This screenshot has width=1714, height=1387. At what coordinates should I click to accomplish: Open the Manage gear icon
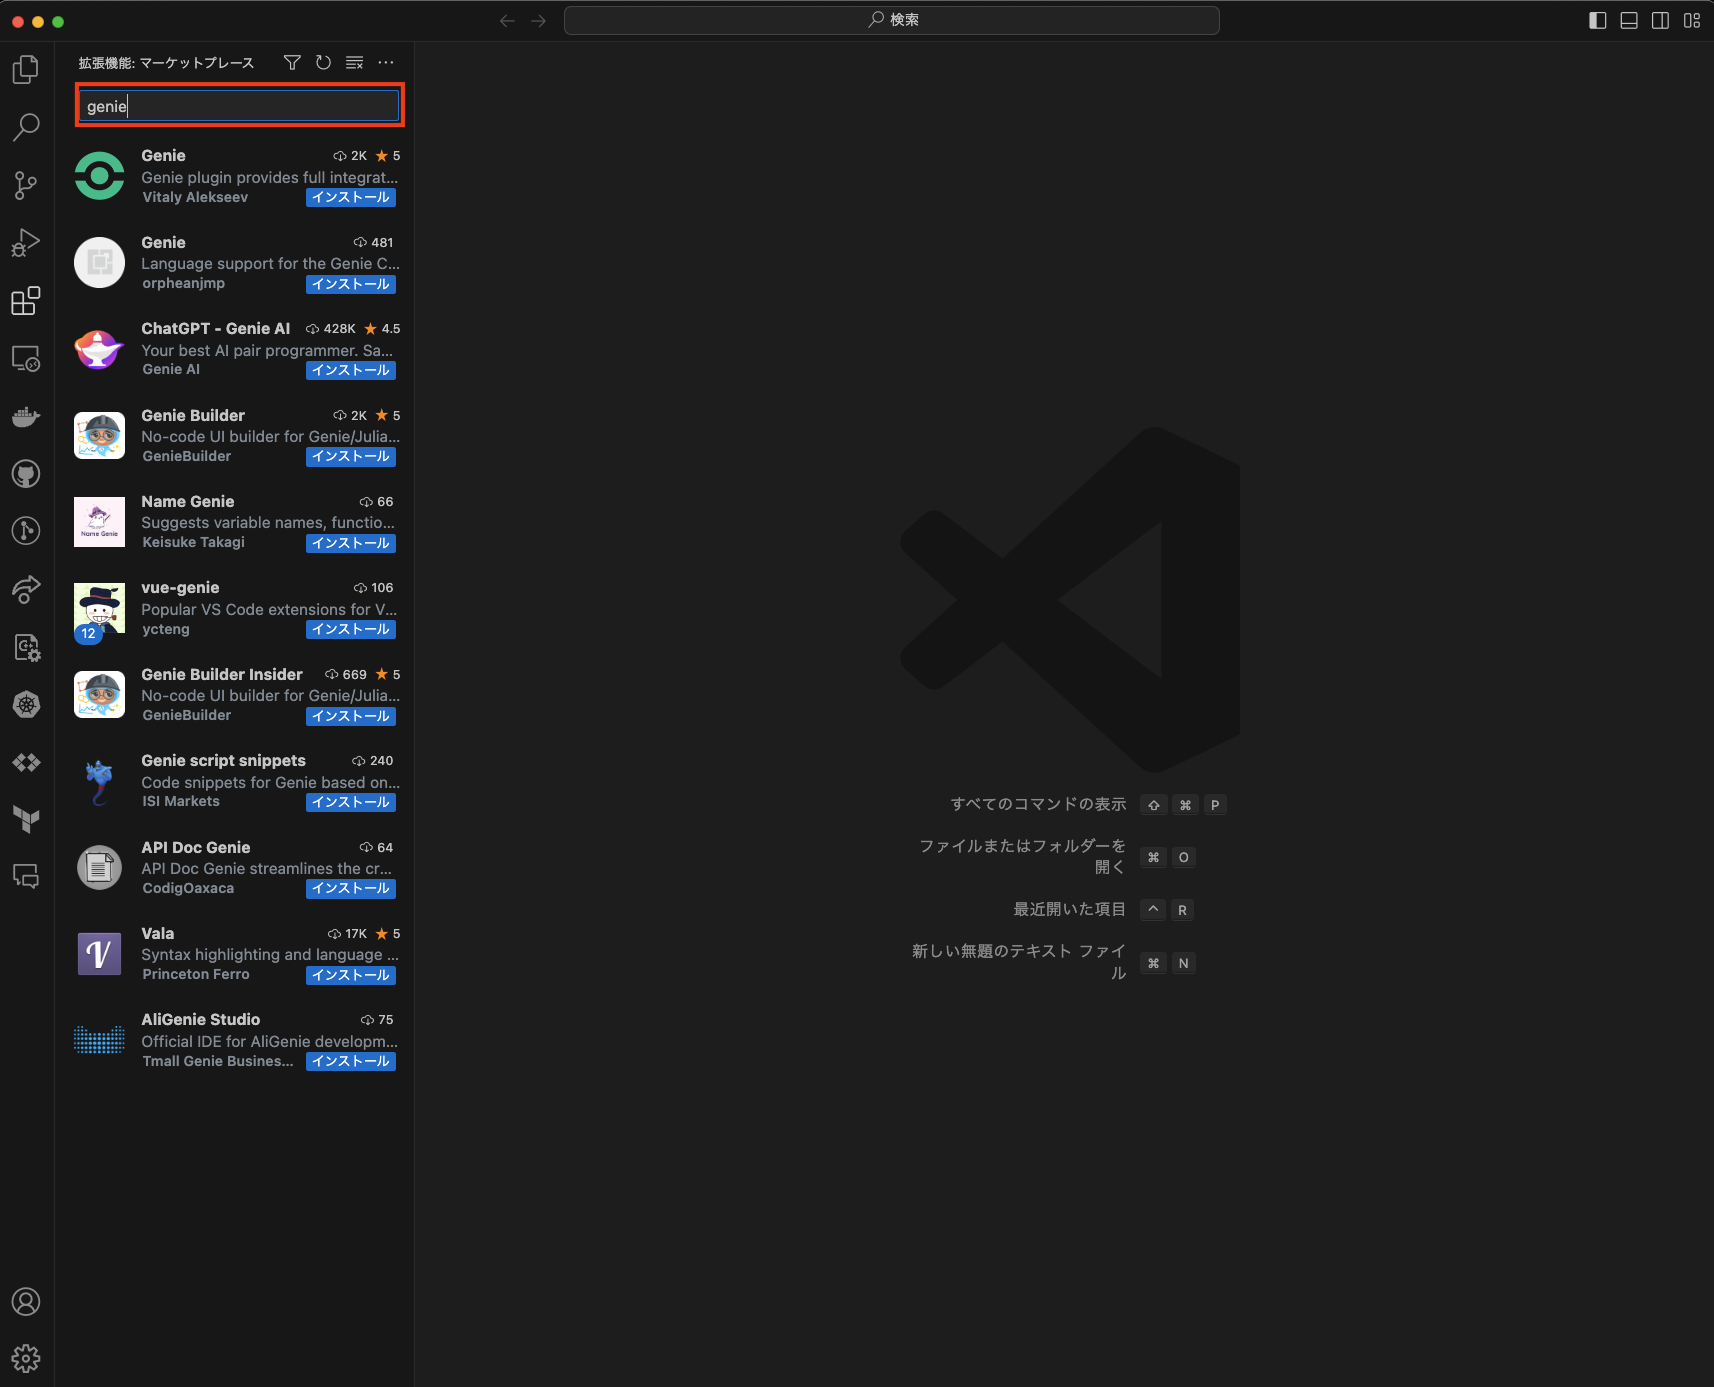point(26,1358)
